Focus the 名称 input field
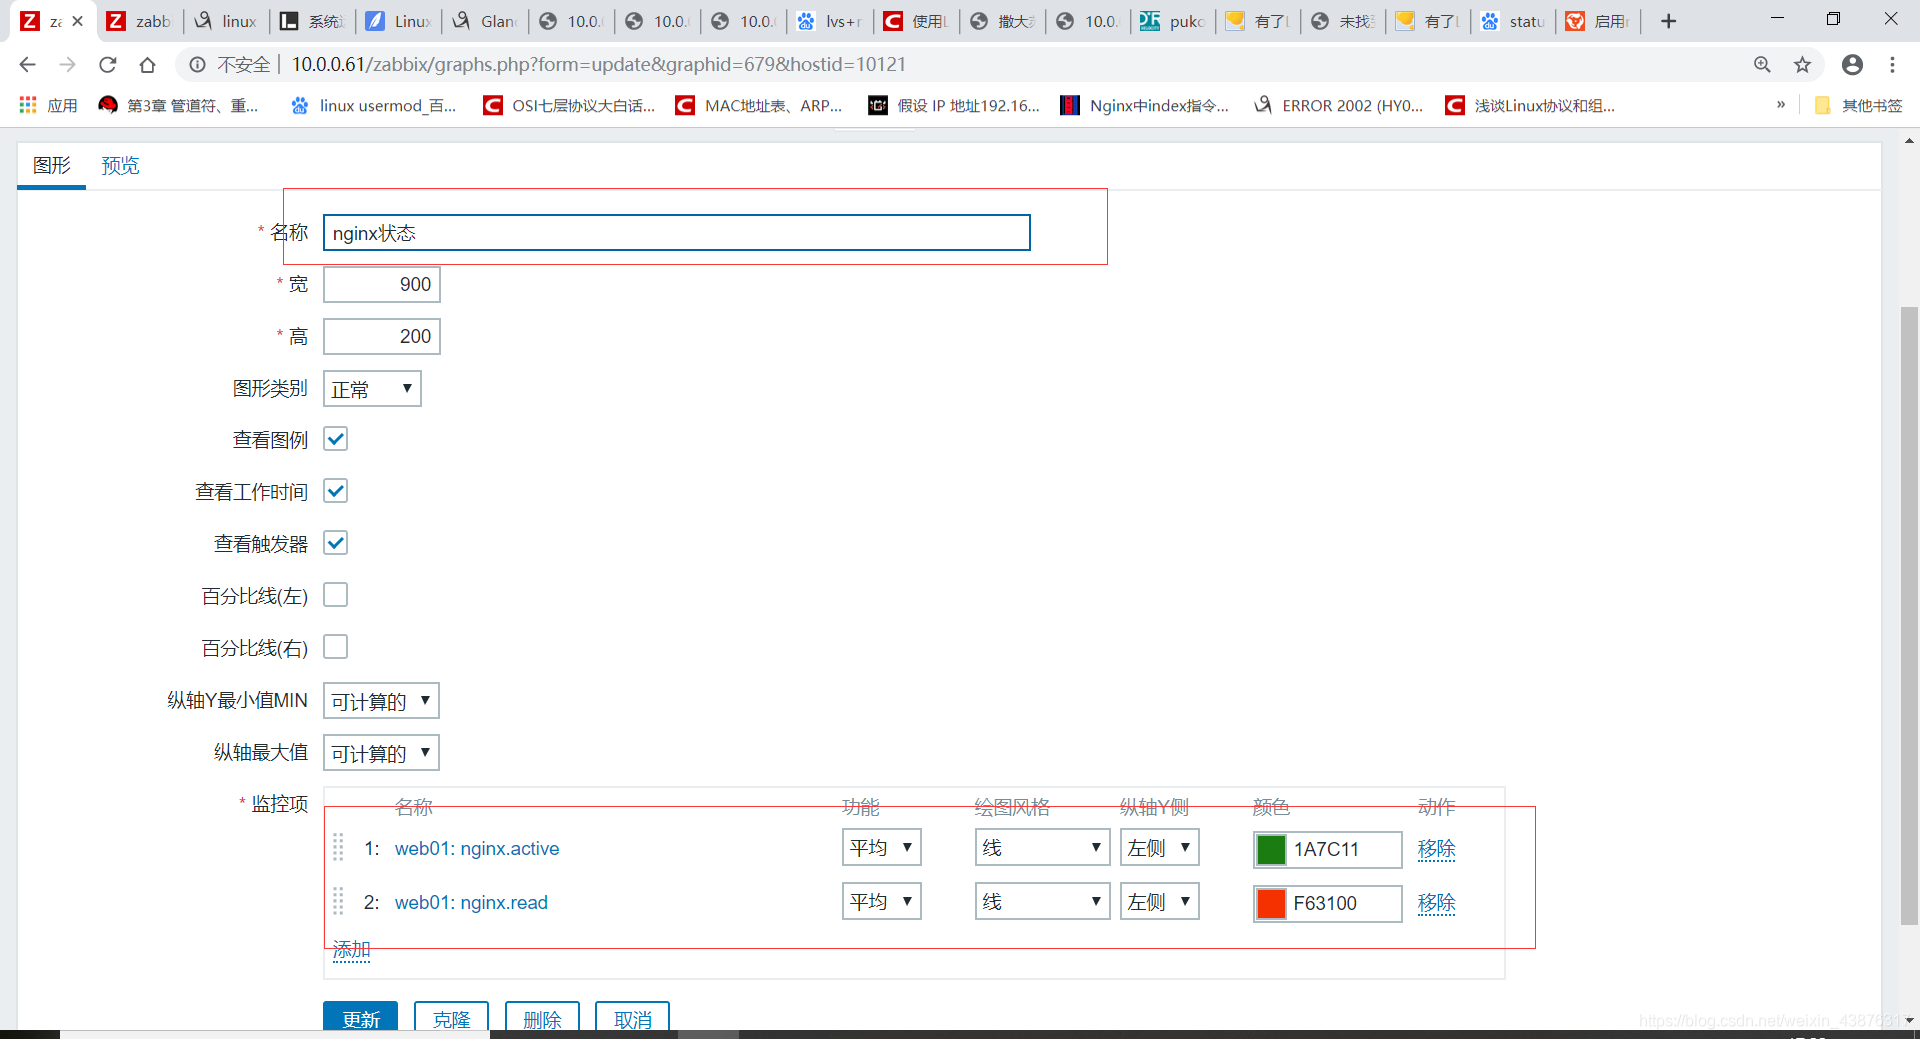 [x=676, y=233]
